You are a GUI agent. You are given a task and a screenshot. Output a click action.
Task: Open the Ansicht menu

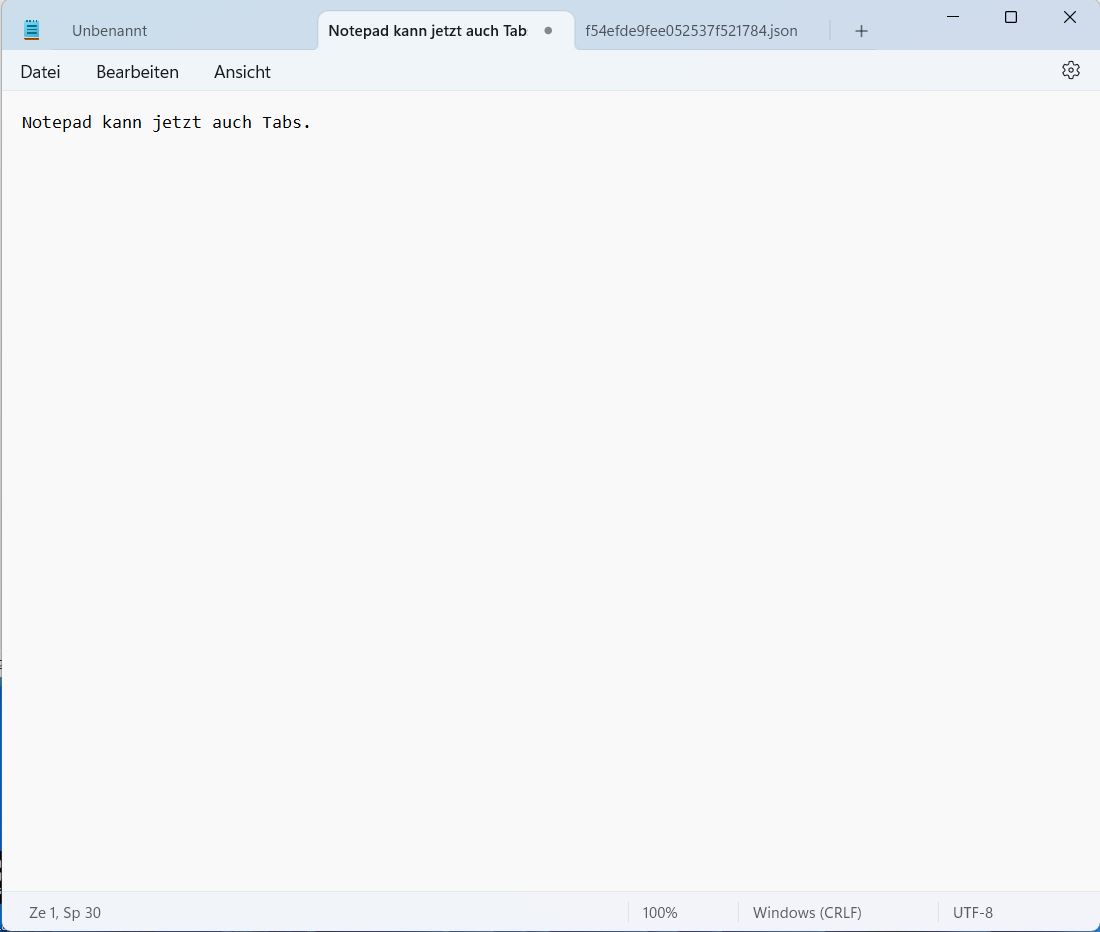click(242, 72)
